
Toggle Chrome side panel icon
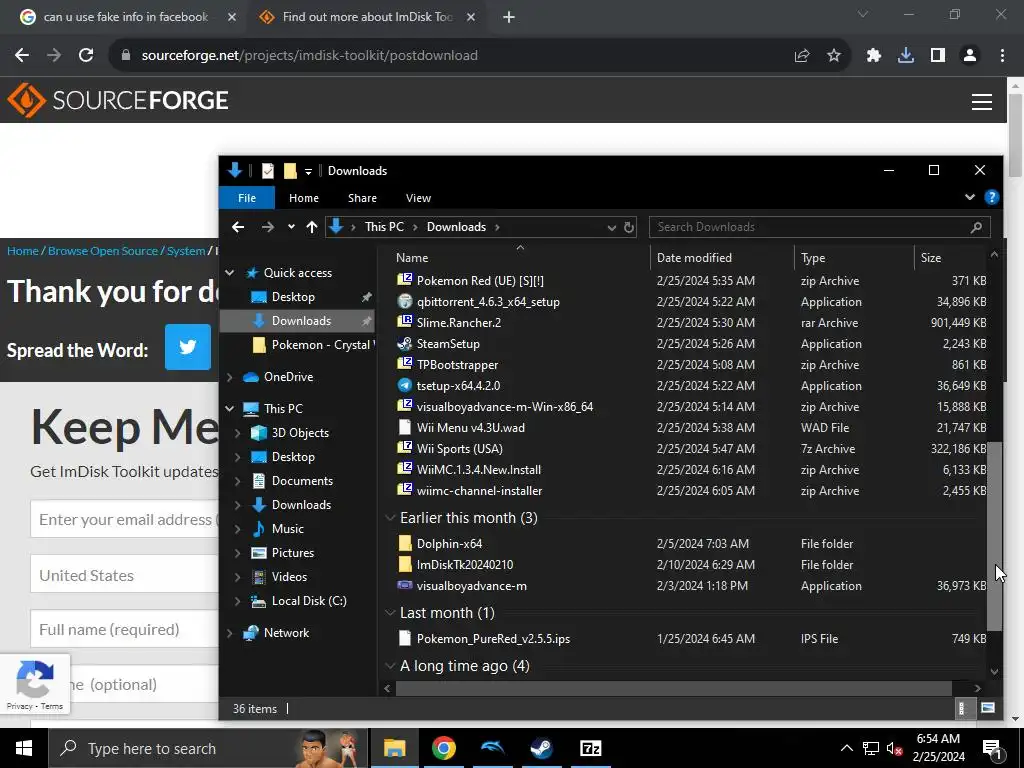point(938,56)
